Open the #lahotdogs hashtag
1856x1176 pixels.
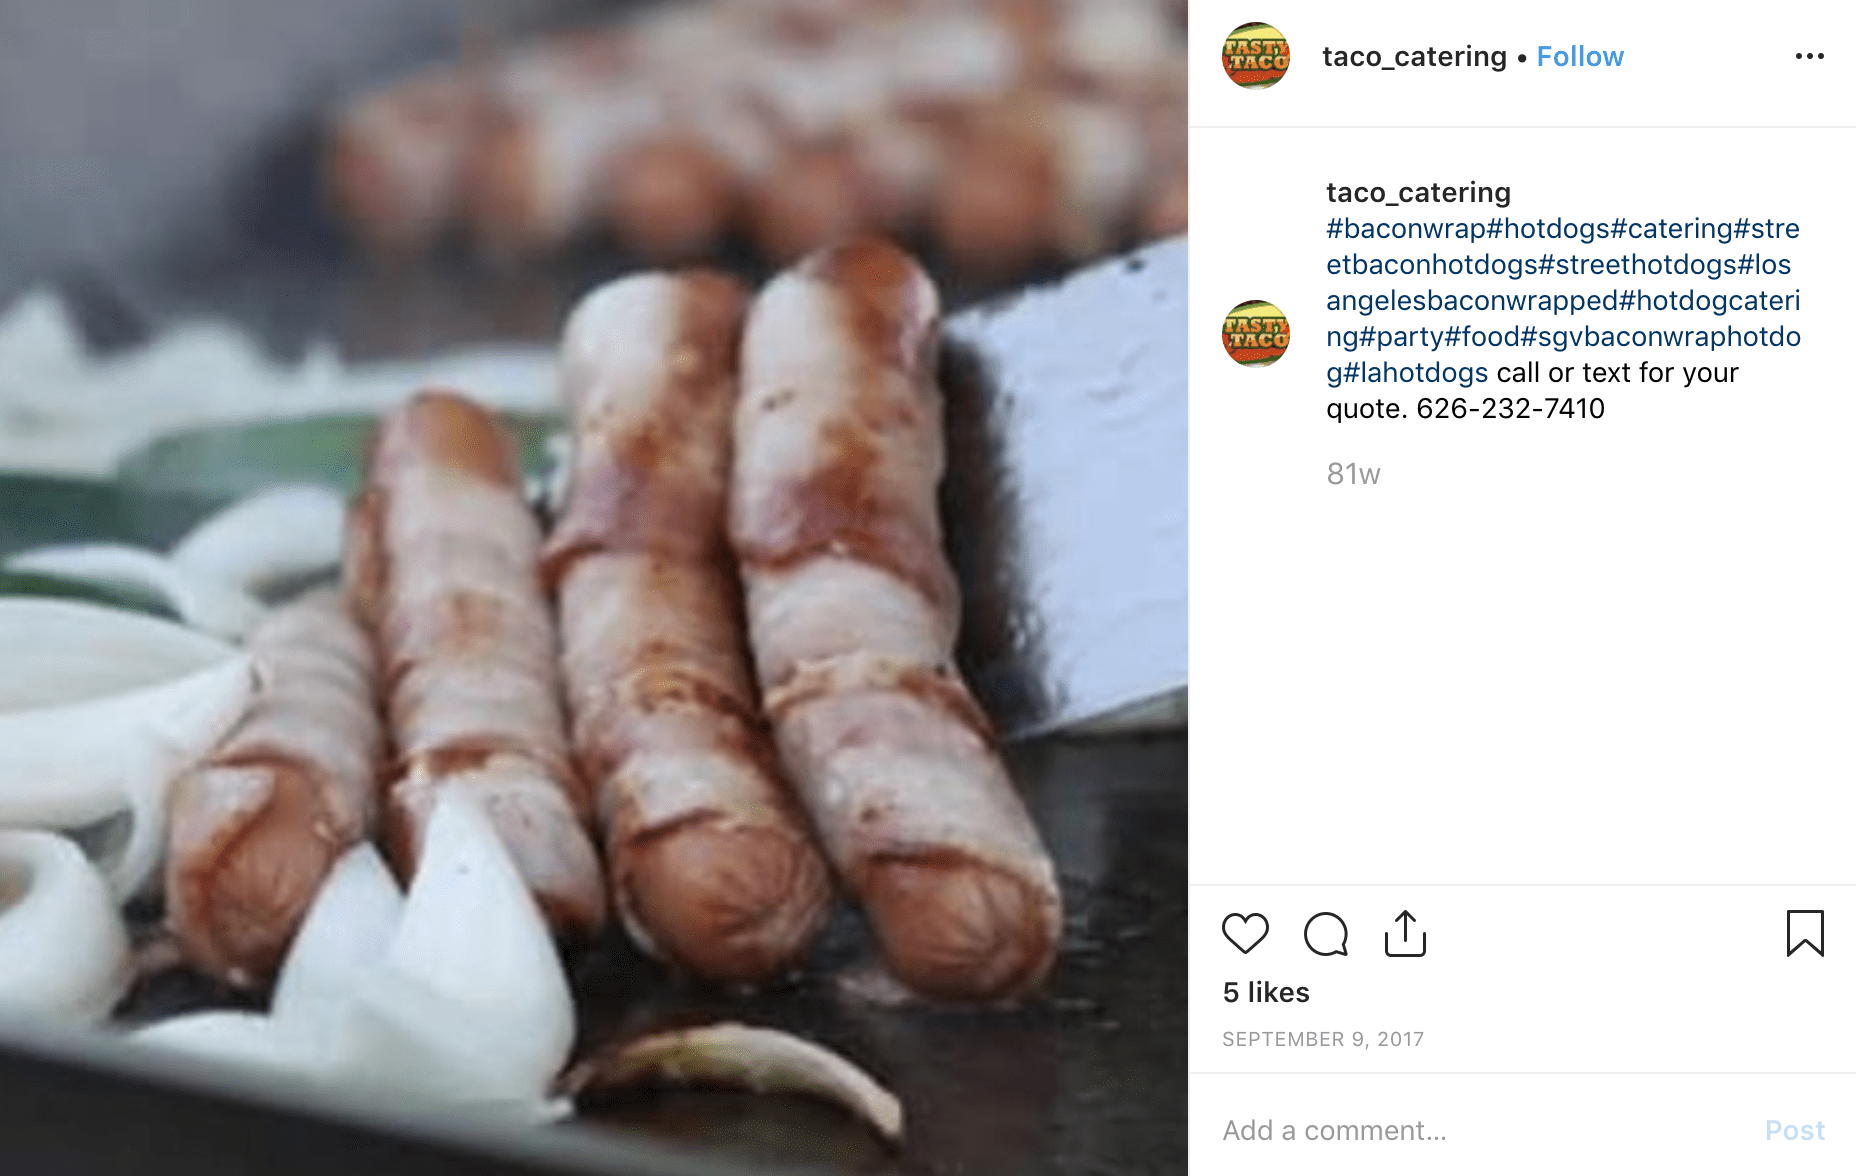1416,372
